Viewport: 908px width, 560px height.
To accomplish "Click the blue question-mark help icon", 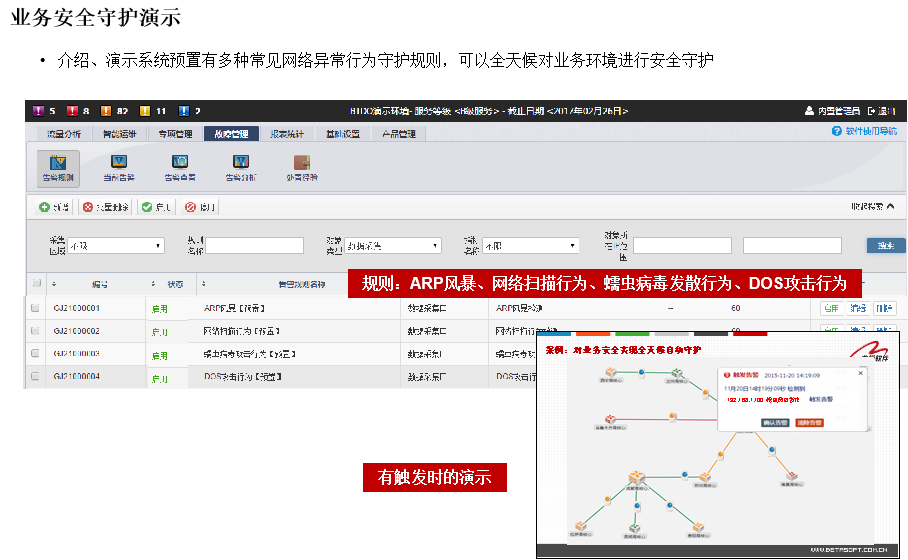I will (x=836, y=131).
